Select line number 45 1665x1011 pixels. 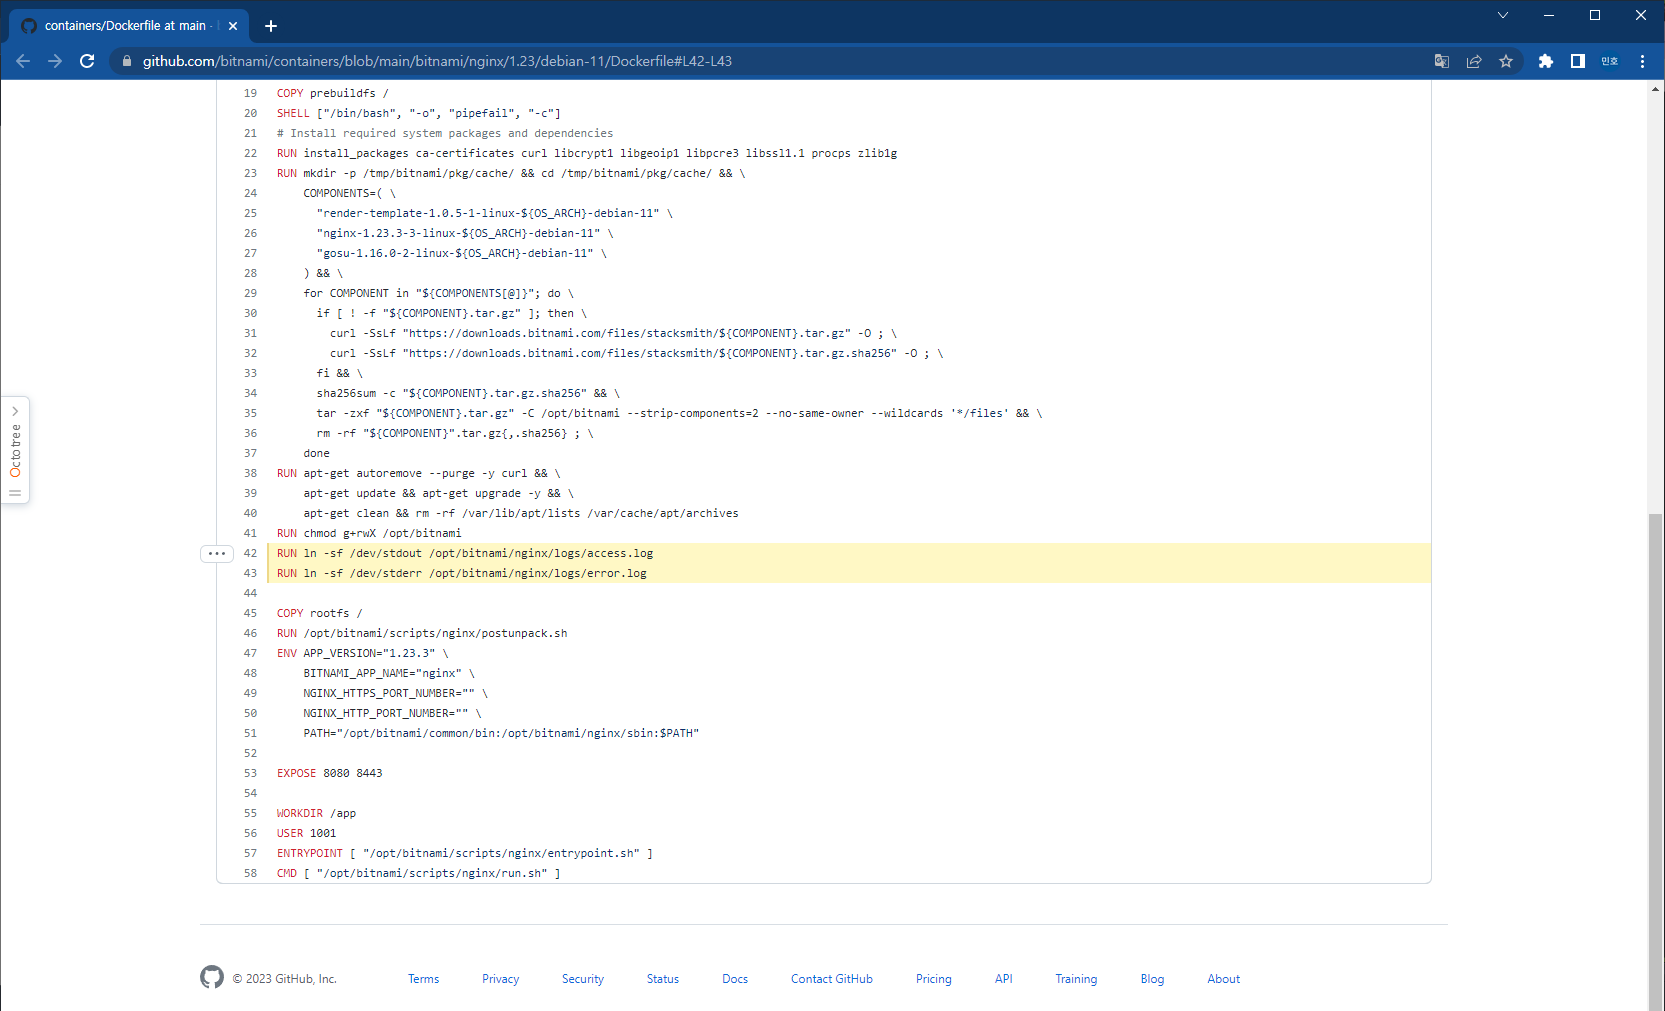point(250,613)
